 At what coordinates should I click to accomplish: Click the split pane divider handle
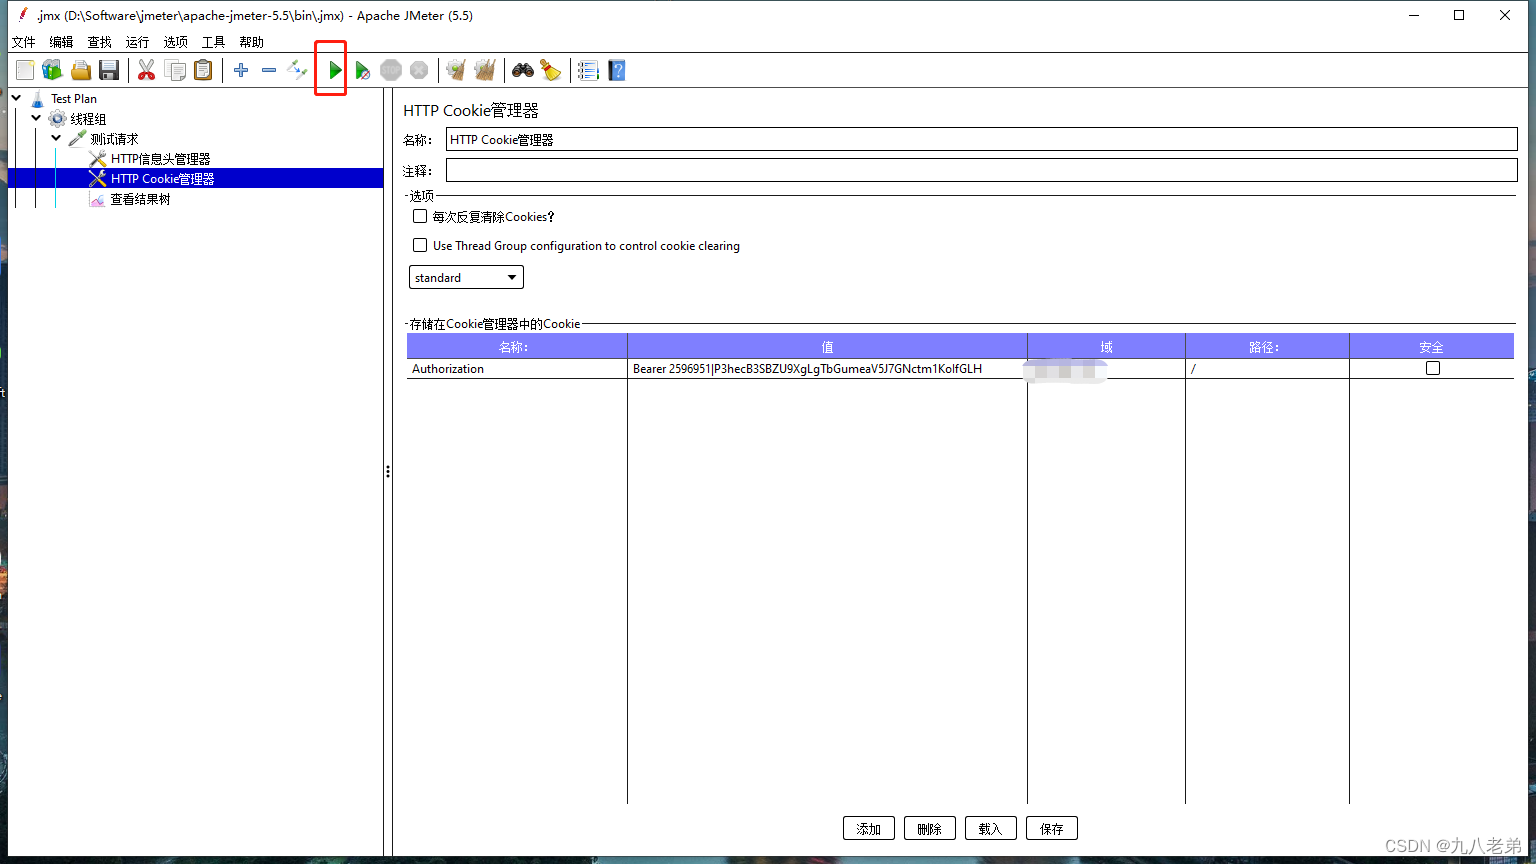pyautogui.click(x=388, y=471)
